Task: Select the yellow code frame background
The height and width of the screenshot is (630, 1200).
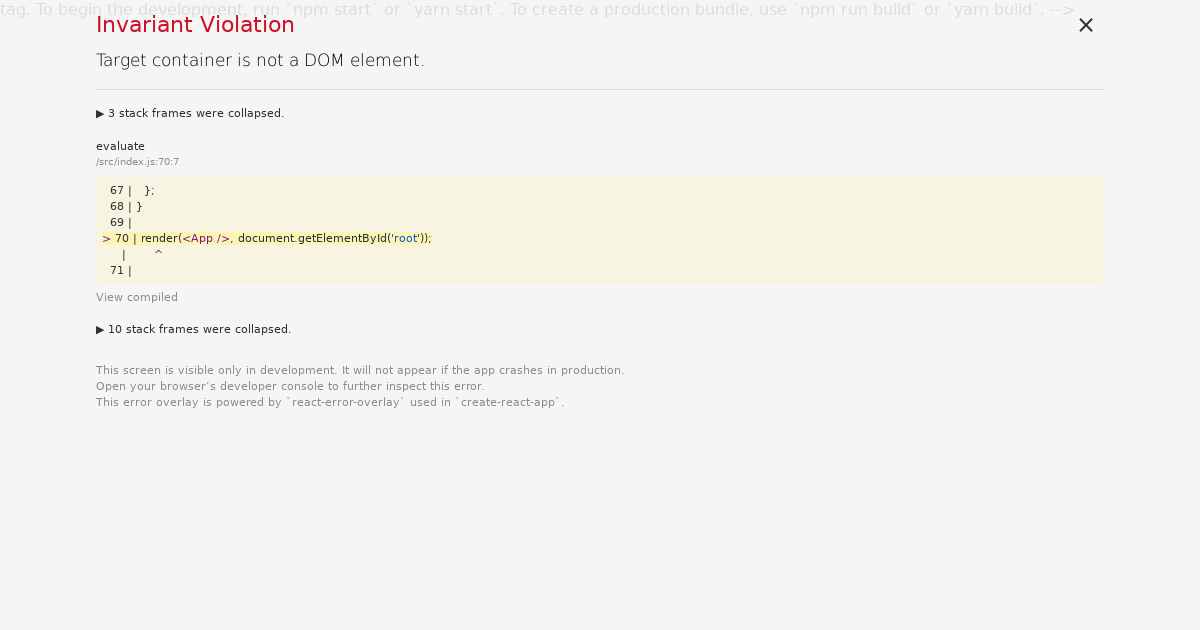Action: click(x=700, y=230)
